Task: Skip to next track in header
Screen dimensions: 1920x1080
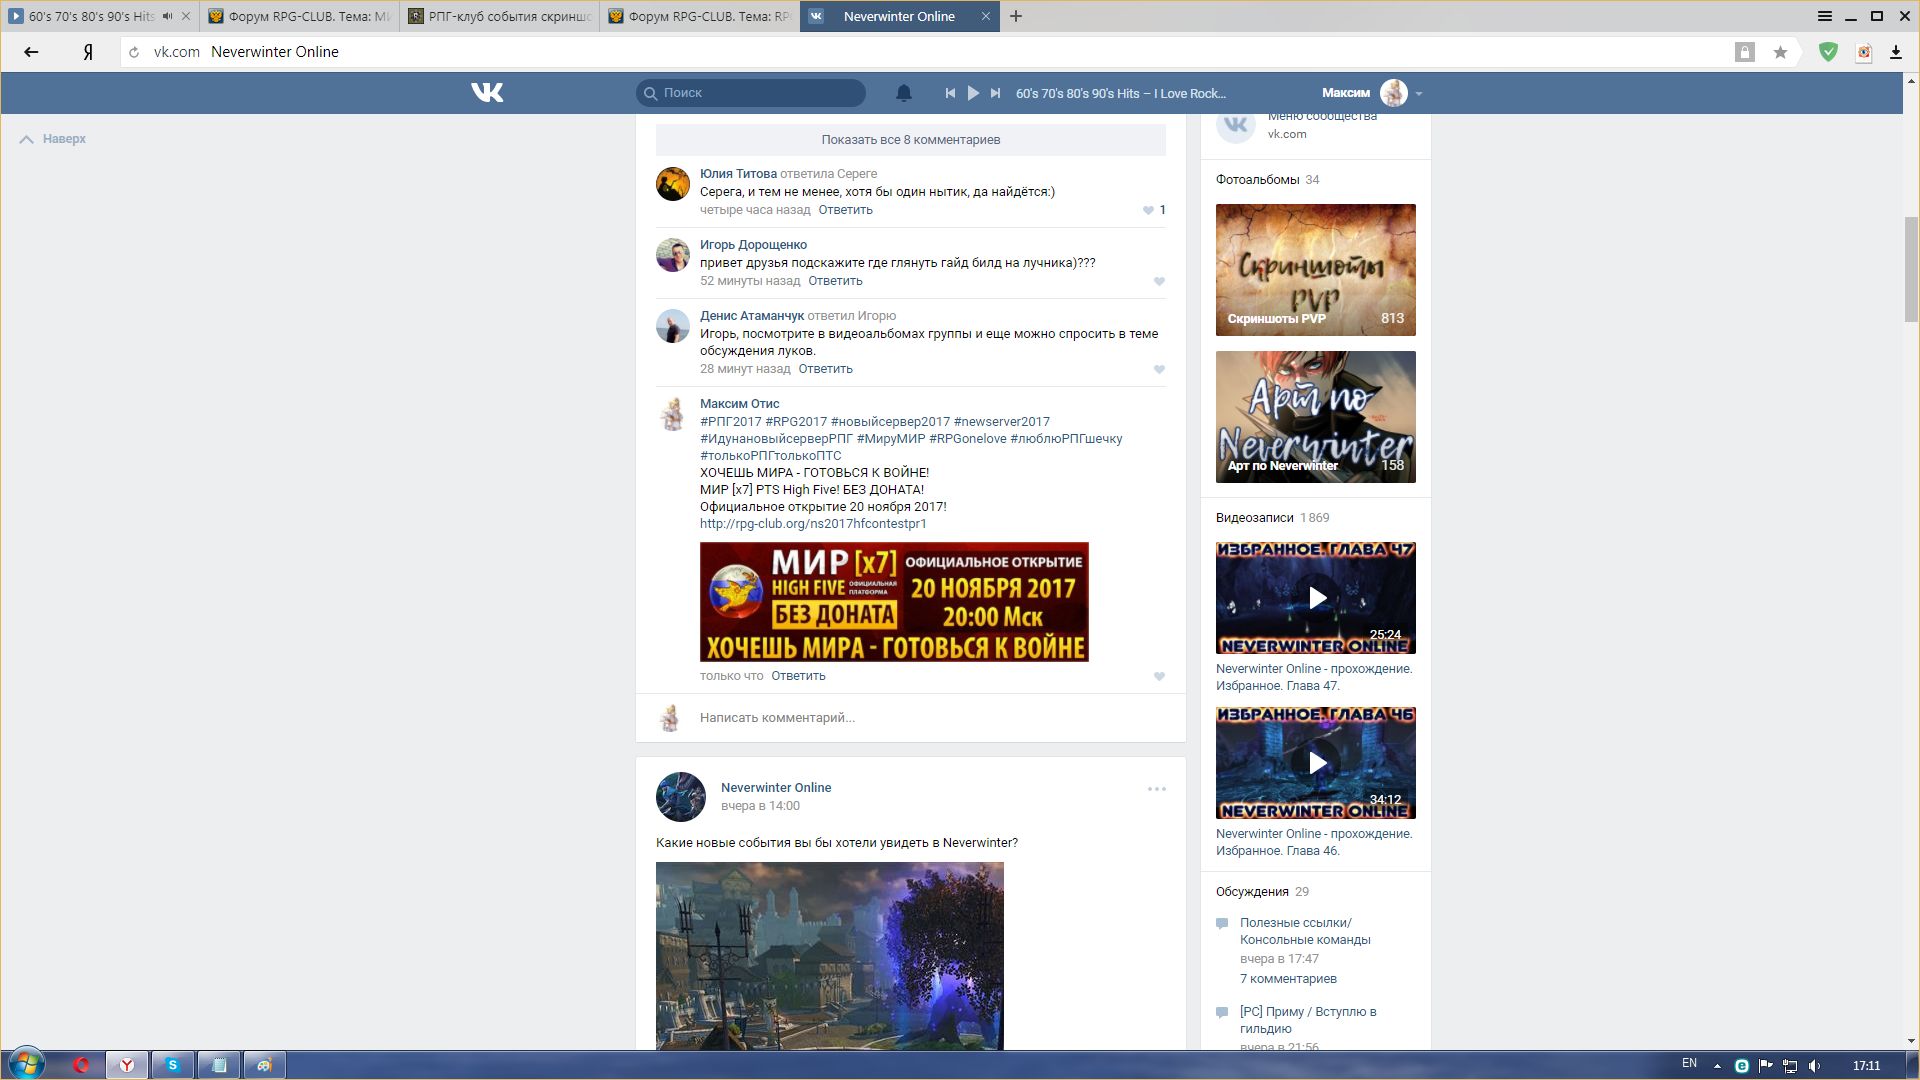Action: point(995,93)
